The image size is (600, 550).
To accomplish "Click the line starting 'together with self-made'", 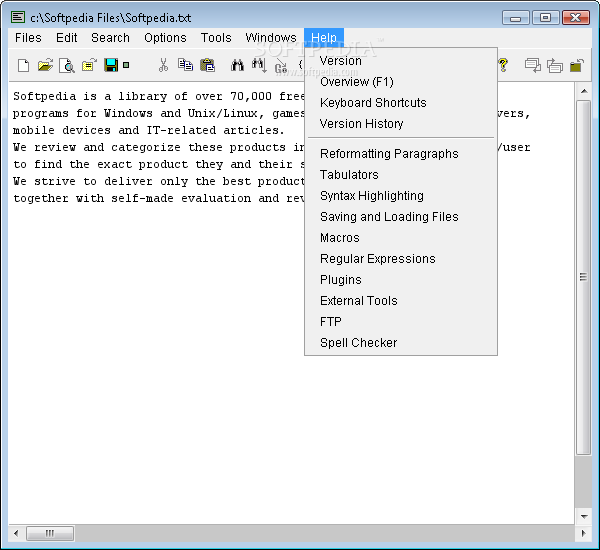I will click(158, 199).
